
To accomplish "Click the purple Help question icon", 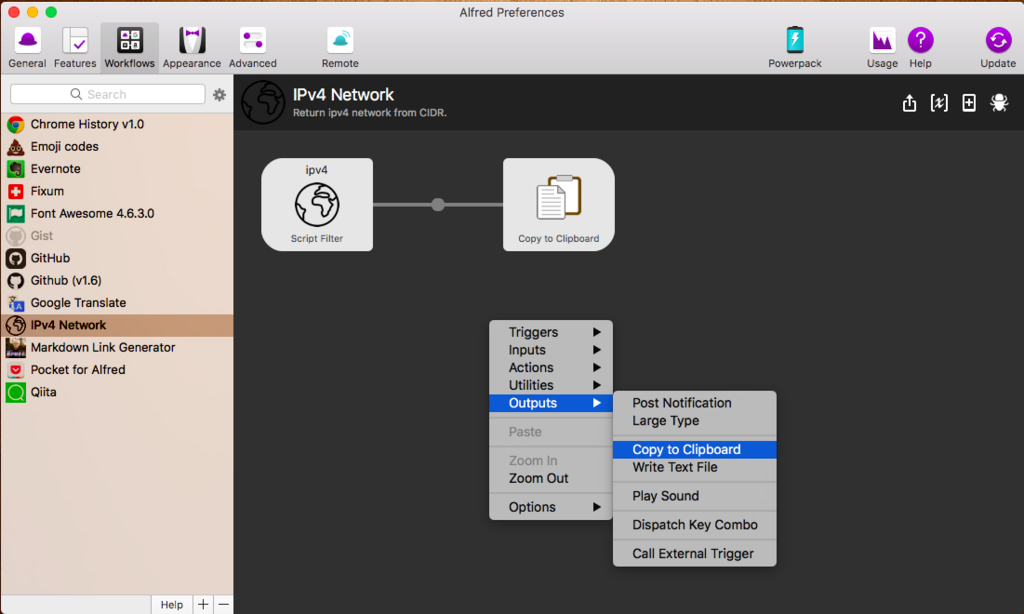I will pyautogui.click(x=920, y=40).
